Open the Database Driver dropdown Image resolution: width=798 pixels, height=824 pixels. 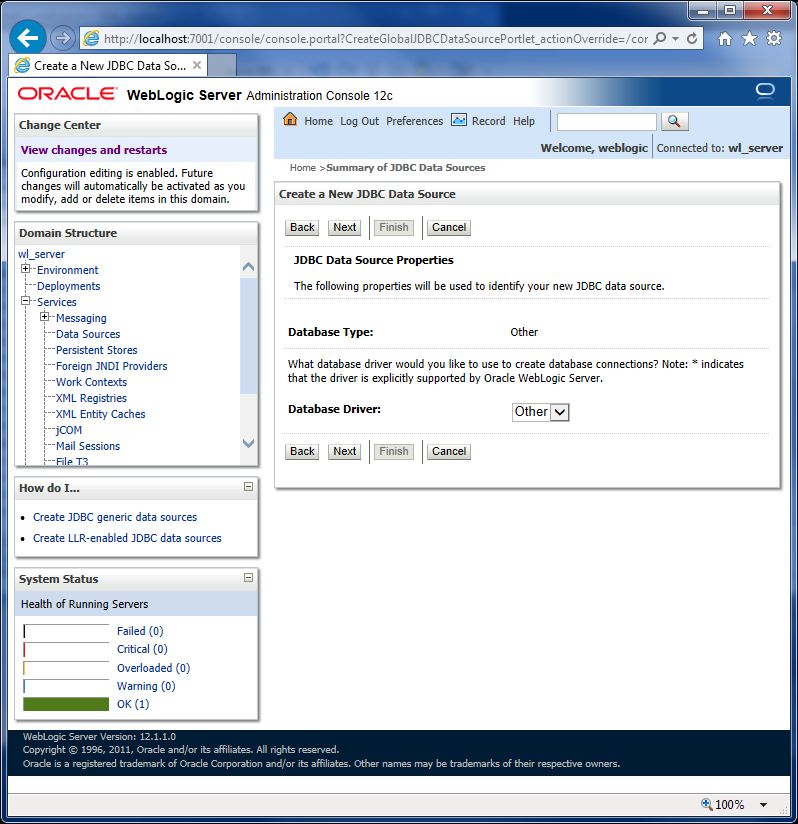pyautogui.click(x=540, y=412)
